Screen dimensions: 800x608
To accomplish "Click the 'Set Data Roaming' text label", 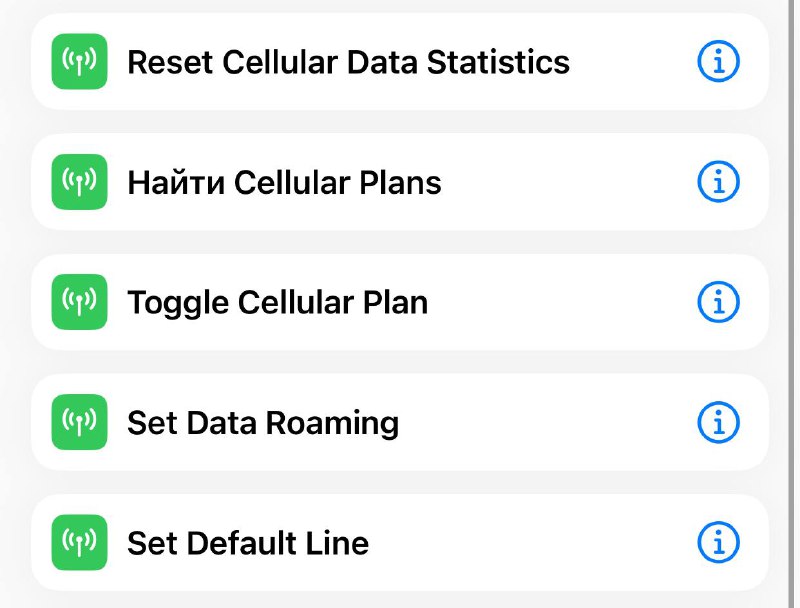I will pyautogui.click(x=263, y=424).
